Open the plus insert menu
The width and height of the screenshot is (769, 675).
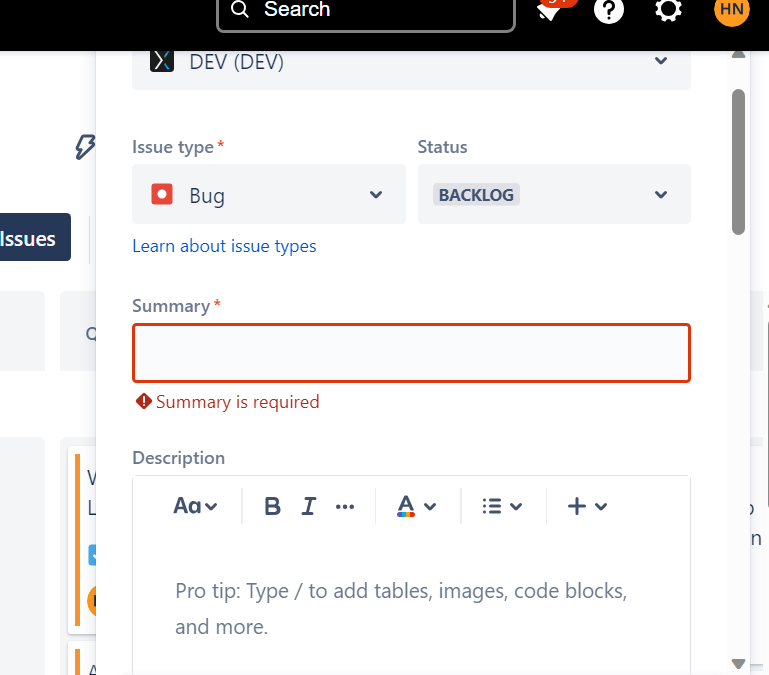(x=587, y=506)
